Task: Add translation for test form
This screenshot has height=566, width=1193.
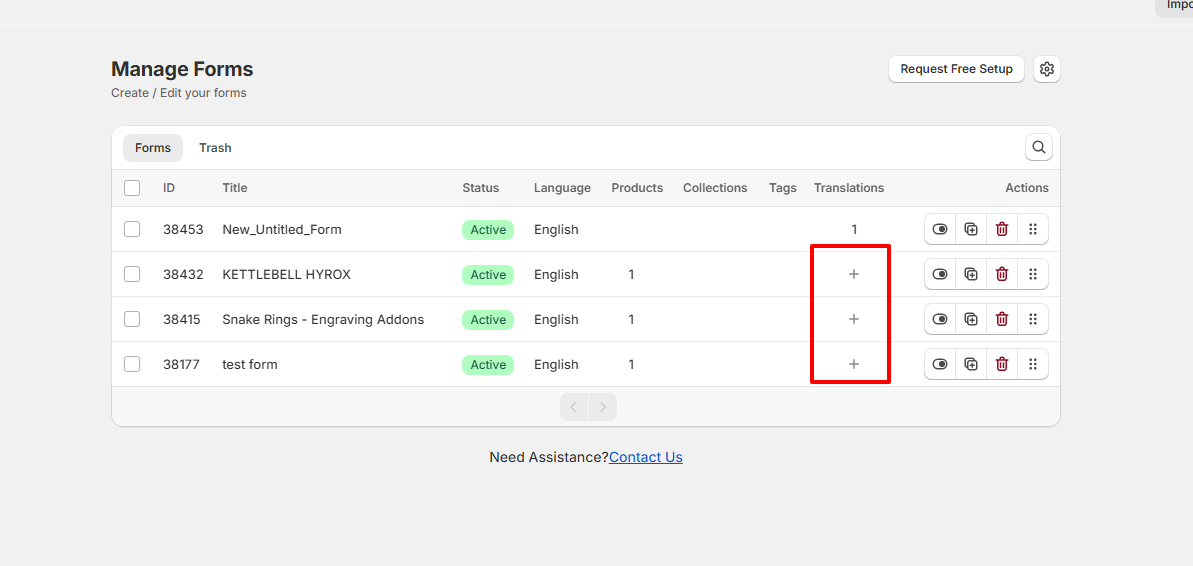Action: (853, 364)
